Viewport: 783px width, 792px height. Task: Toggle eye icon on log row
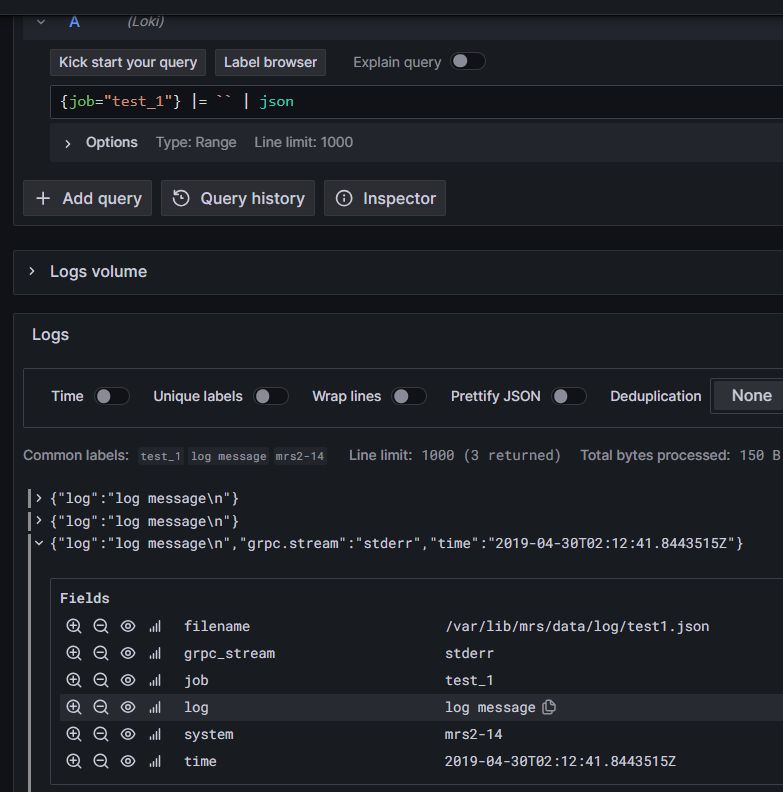(128, 707)
